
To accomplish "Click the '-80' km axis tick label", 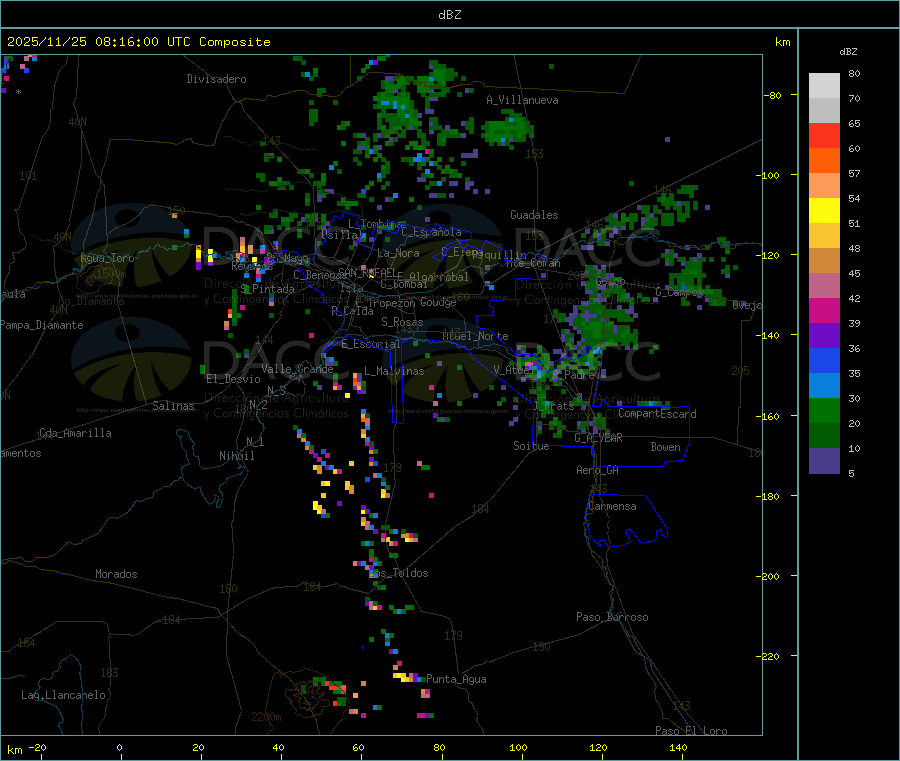I will tap(773, 96).
